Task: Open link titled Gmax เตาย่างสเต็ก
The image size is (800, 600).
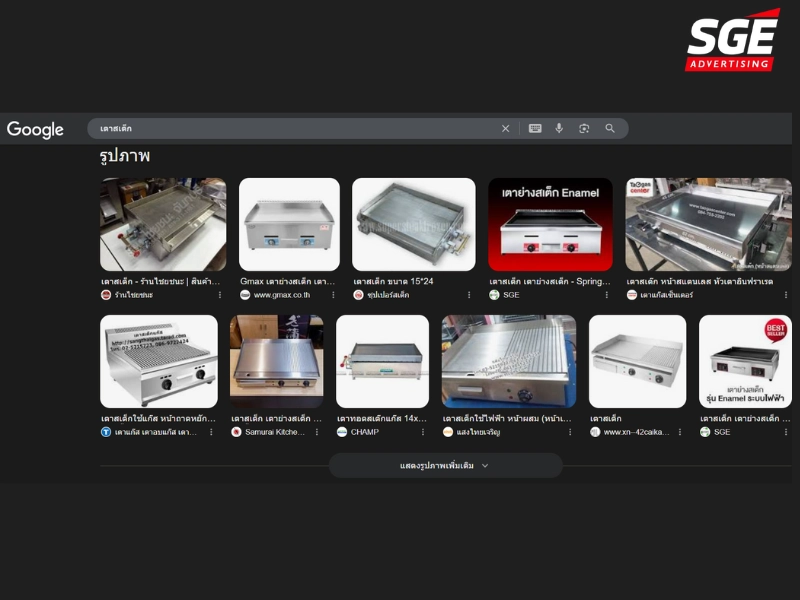Action: click(x=287, y=282)
